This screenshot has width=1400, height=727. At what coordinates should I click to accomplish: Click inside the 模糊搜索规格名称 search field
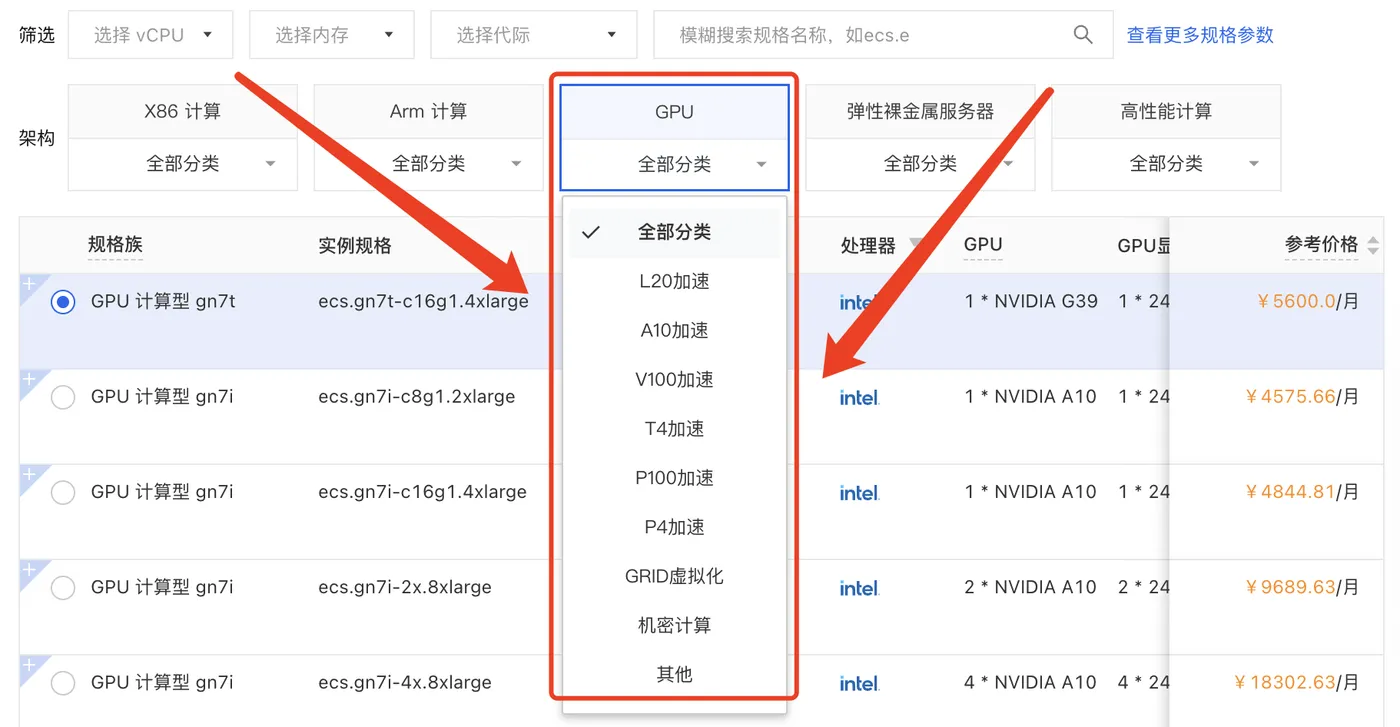850,34
